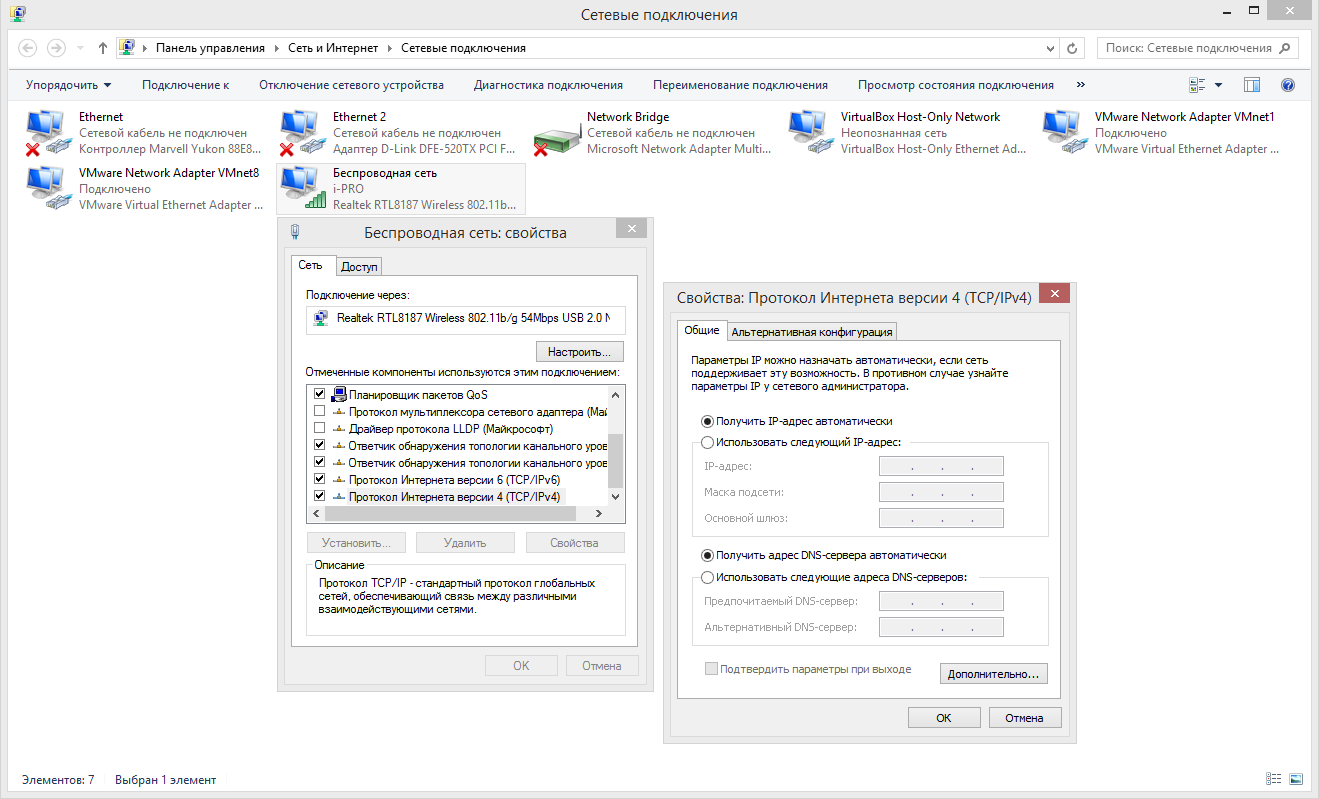Switch to the Сеть tab

click(311, 265)
